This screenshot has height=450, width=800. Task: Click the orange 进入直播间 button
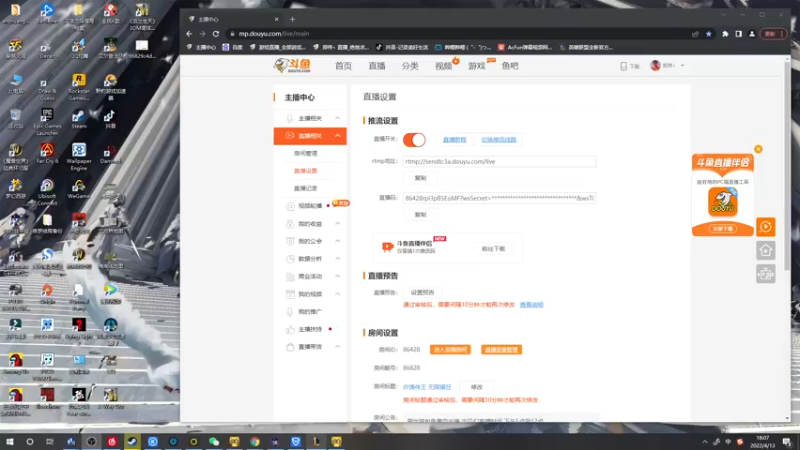click(x=450, y=349)
